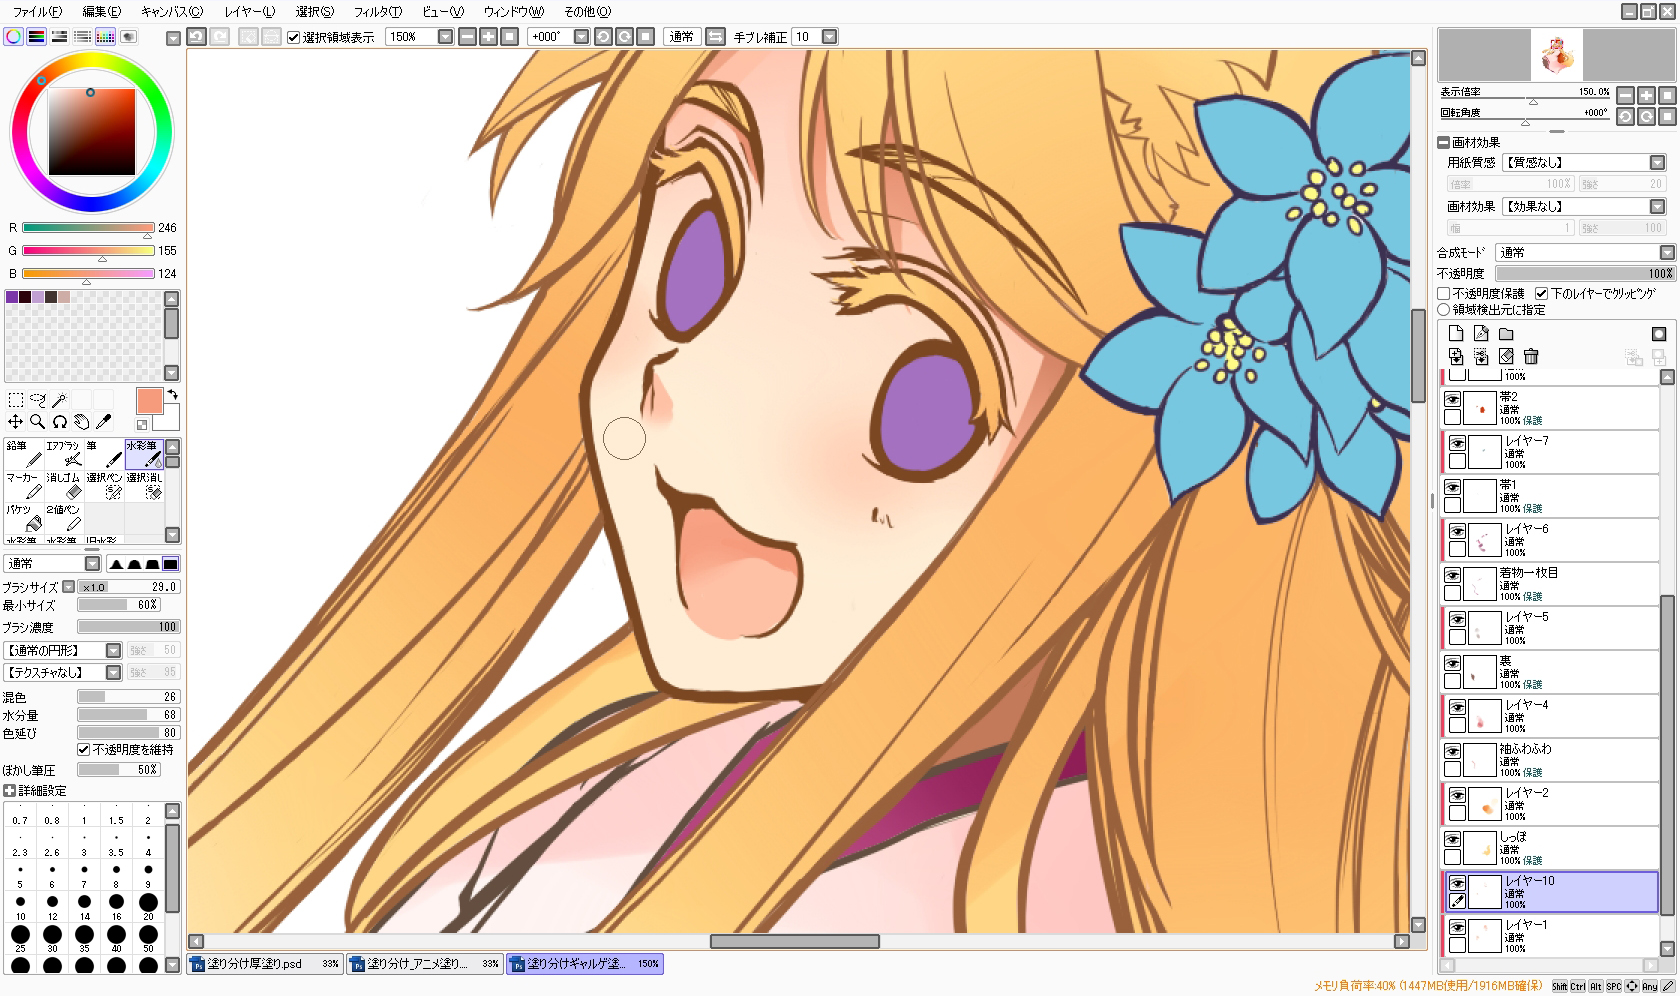Adjust the ブラシ濃度 density slider

[128, 627]
